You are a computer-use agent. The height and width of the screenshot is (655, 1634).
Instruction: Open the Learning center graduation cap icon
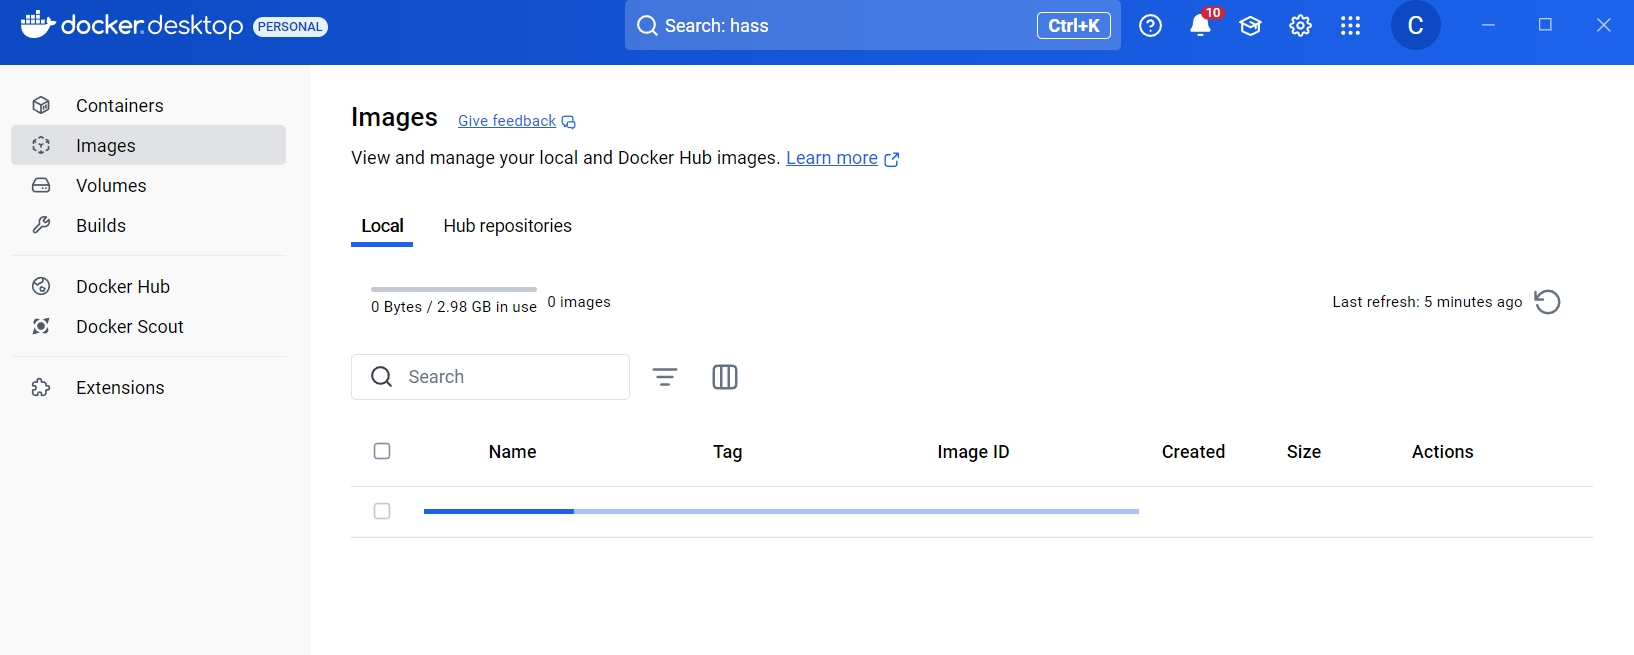(x=1250, y=26)
